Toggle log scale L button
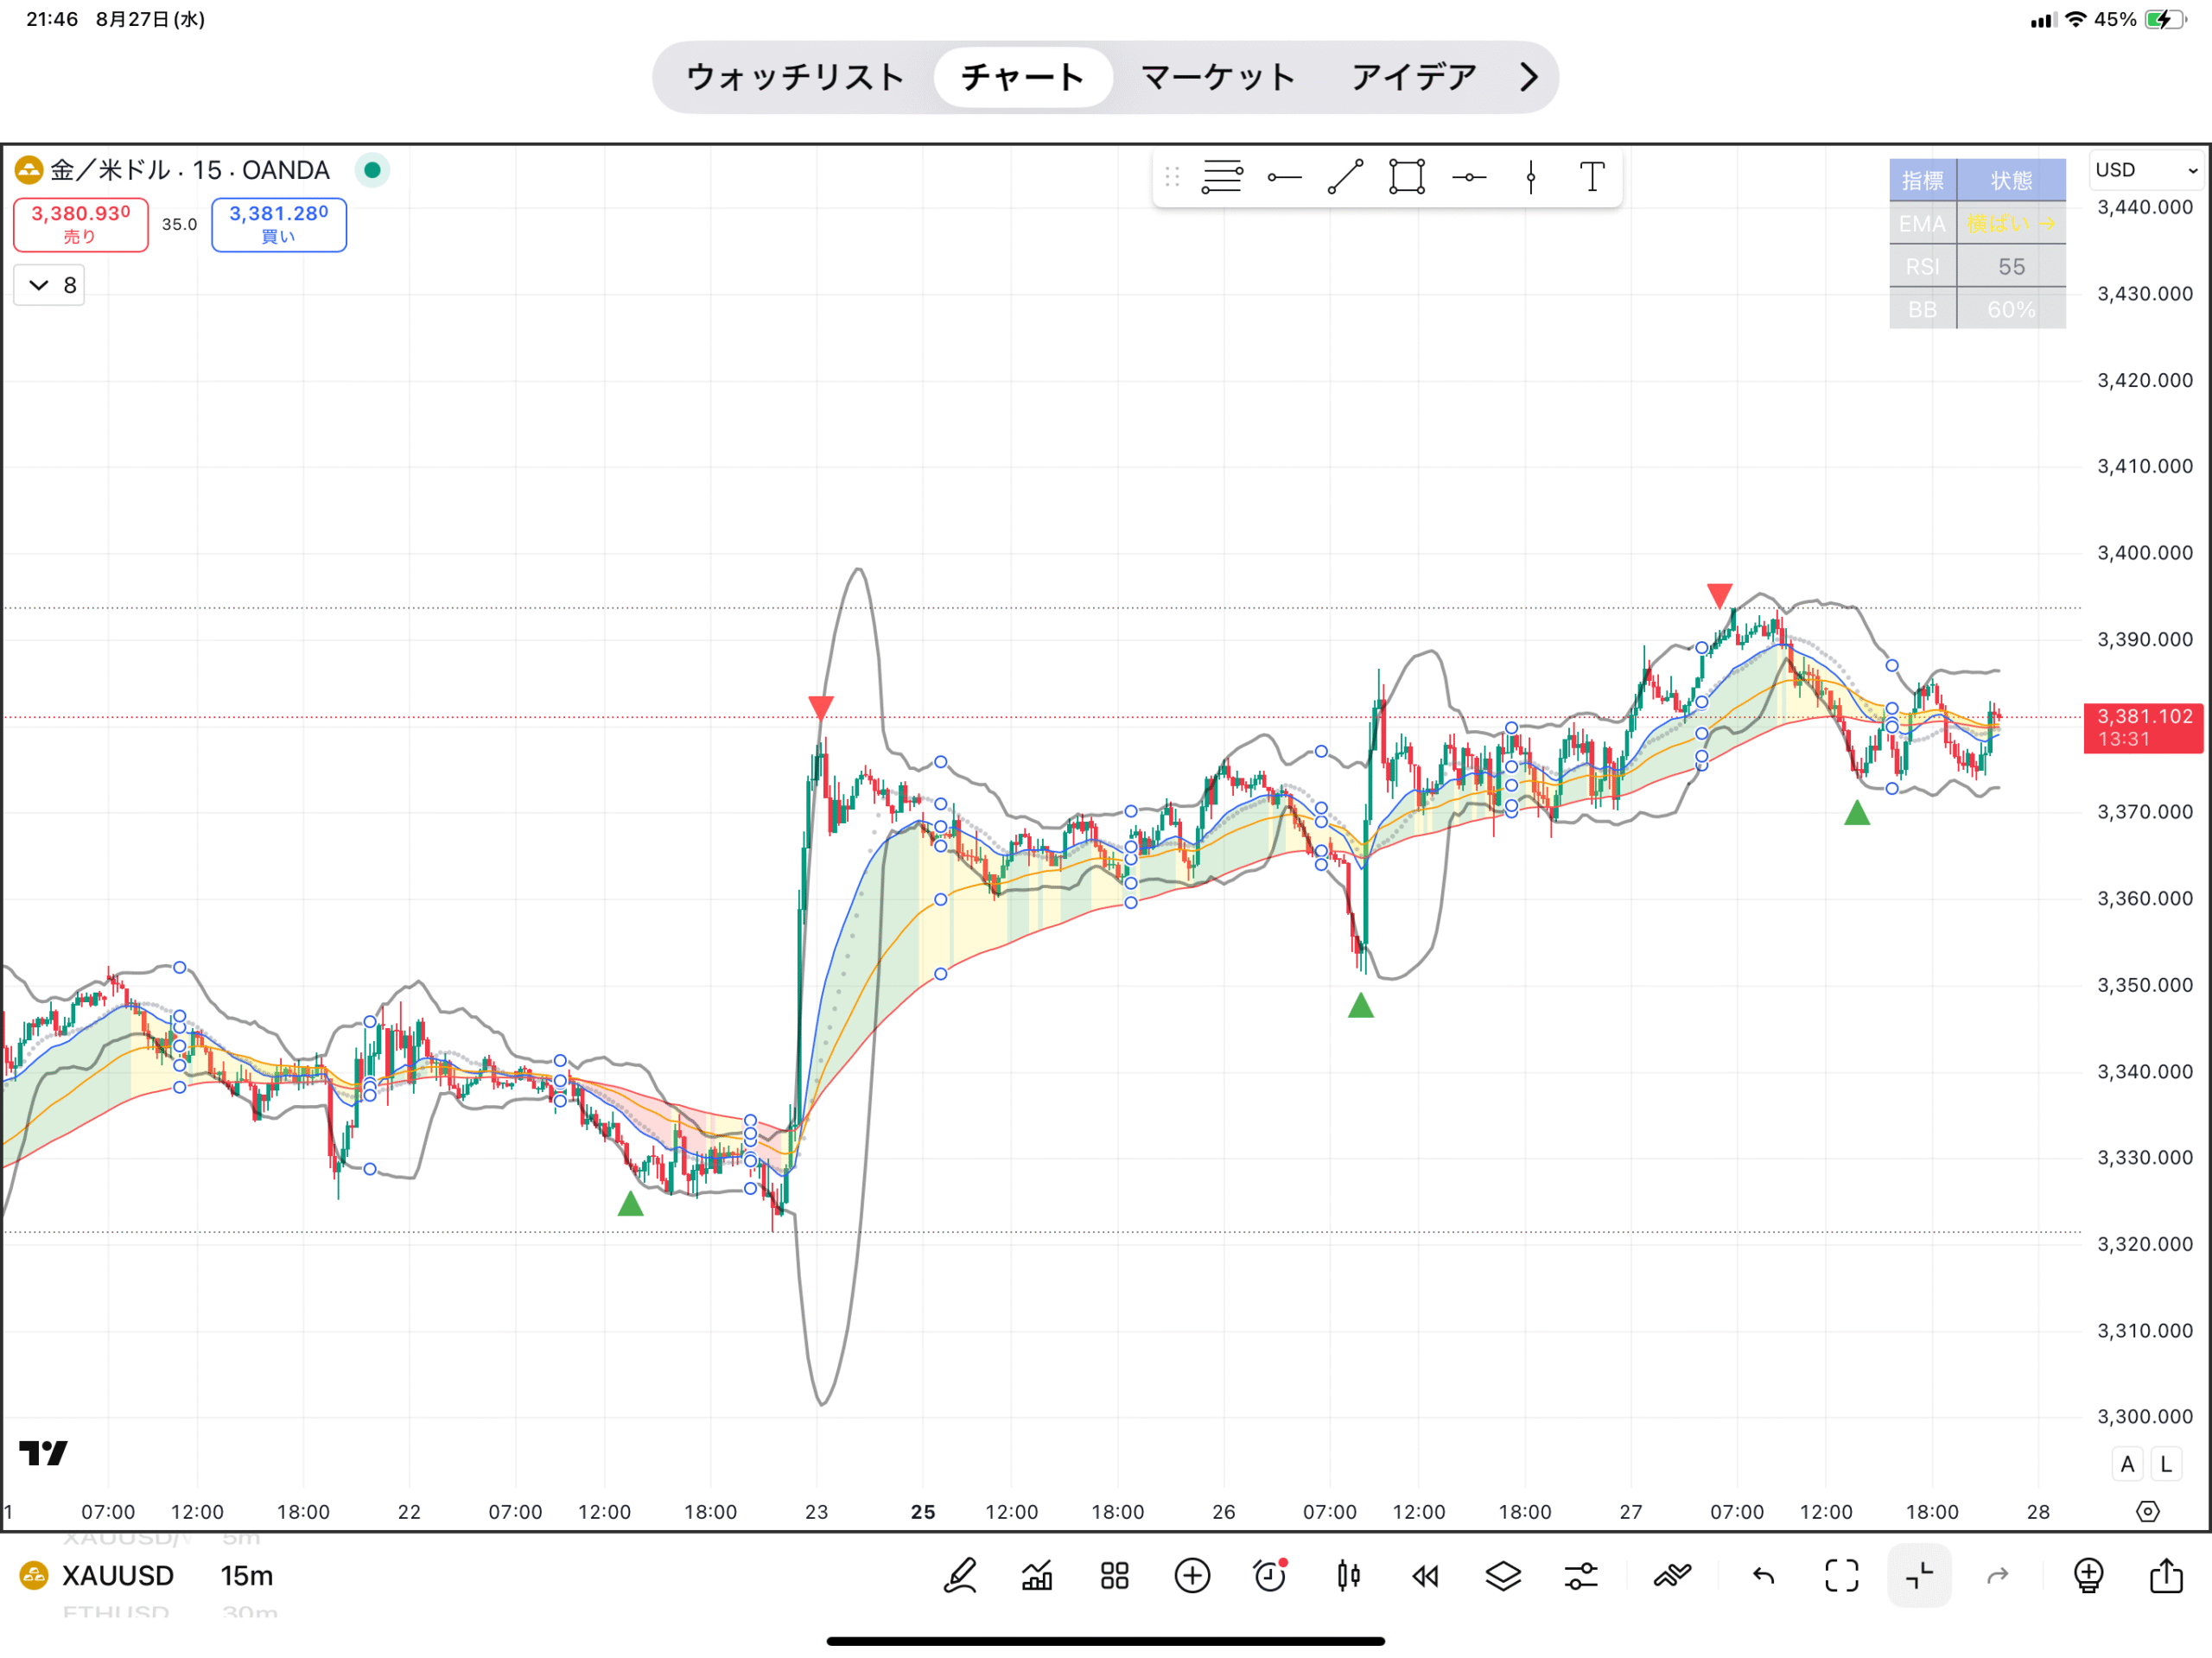 tap(2166, 1464)
